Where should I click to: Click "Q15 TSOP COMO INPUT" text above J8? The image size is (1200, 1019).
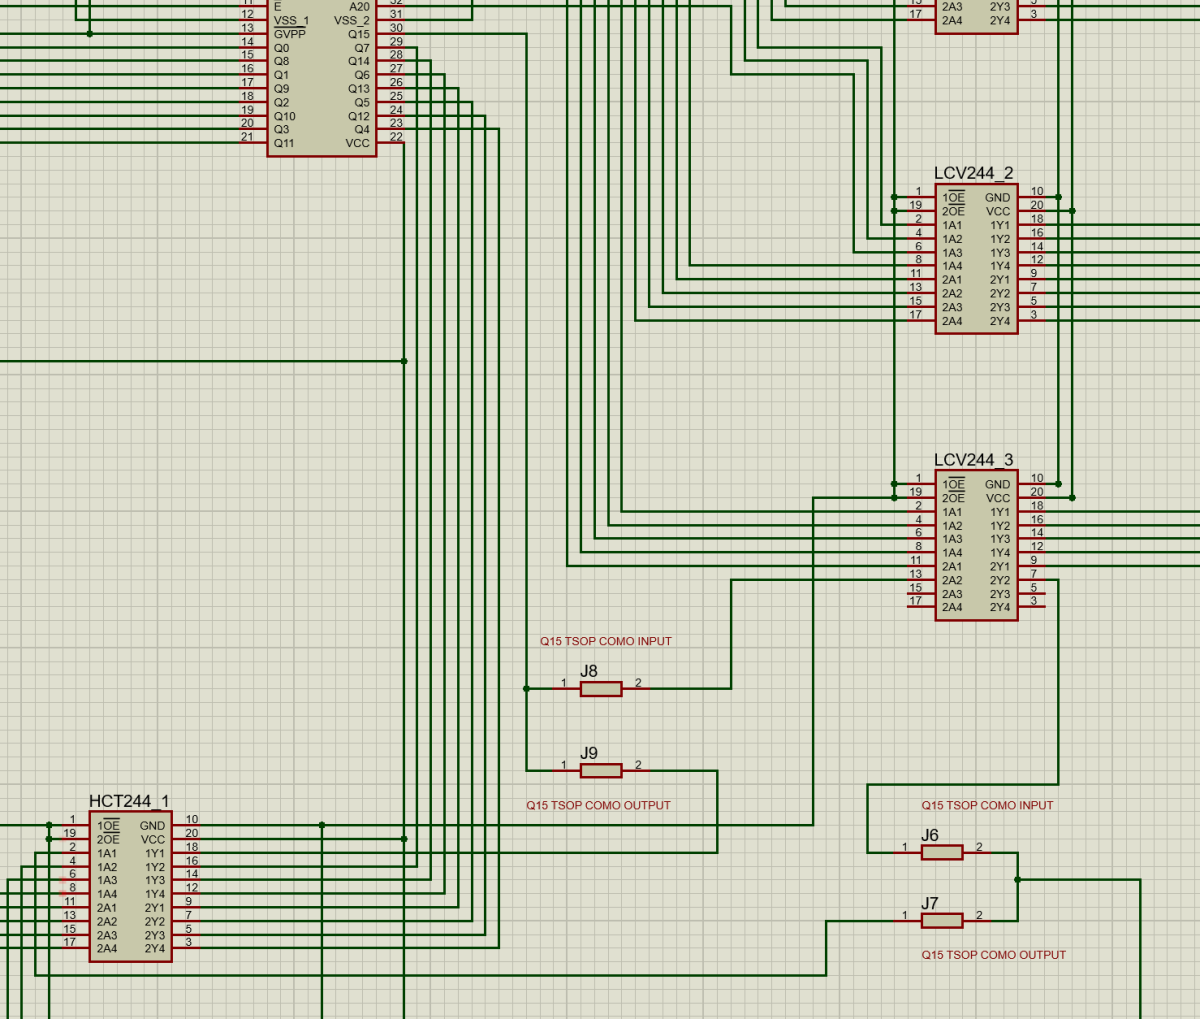pos(606,641)
